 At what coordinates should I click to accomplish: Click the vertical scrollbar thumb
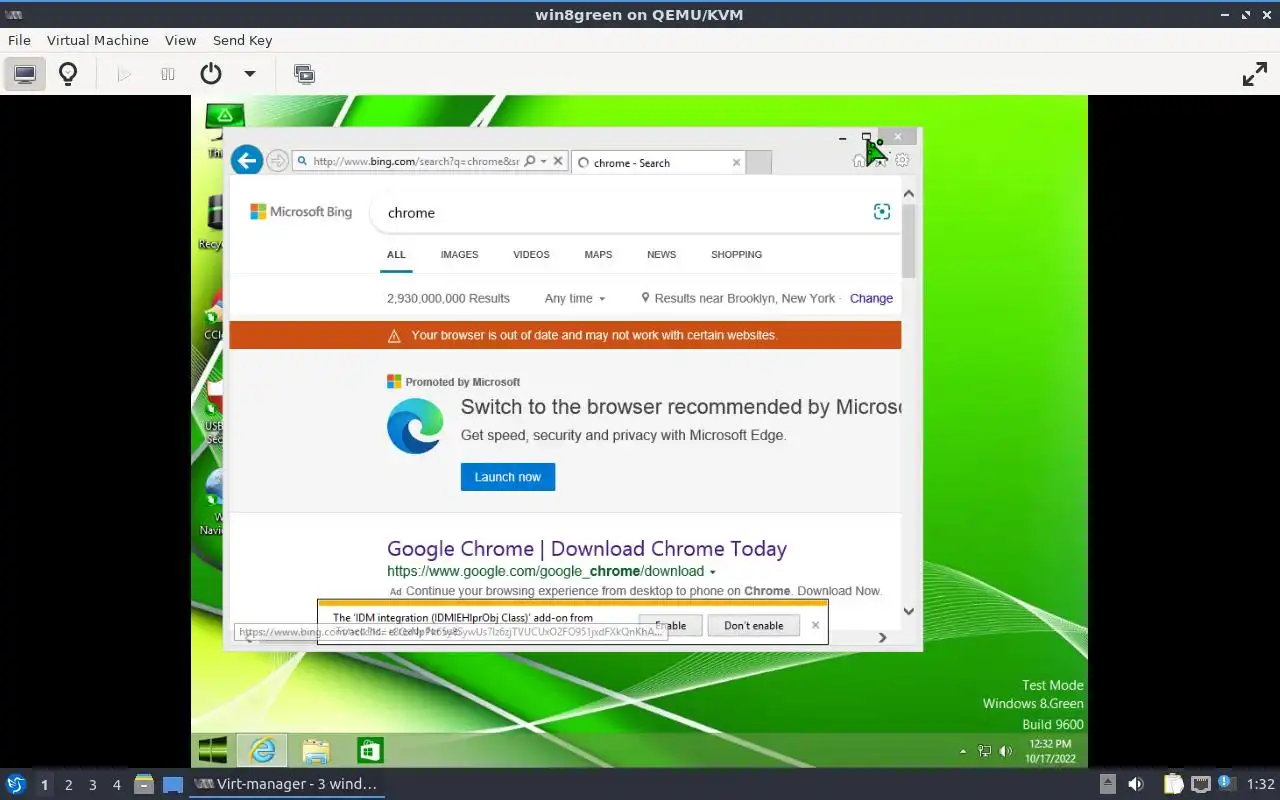click(x=909, y=240)
